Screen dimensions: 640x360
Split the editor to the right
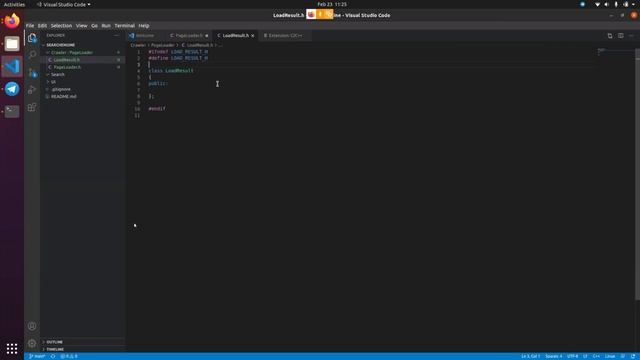(620, 36)
